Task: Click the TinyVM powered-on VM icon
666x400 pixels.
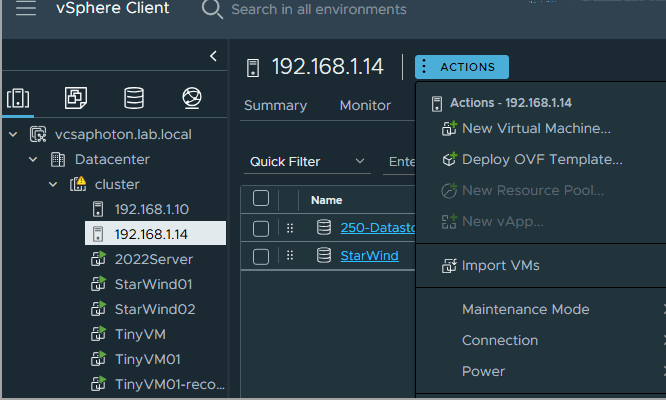Action: [98, 334]
